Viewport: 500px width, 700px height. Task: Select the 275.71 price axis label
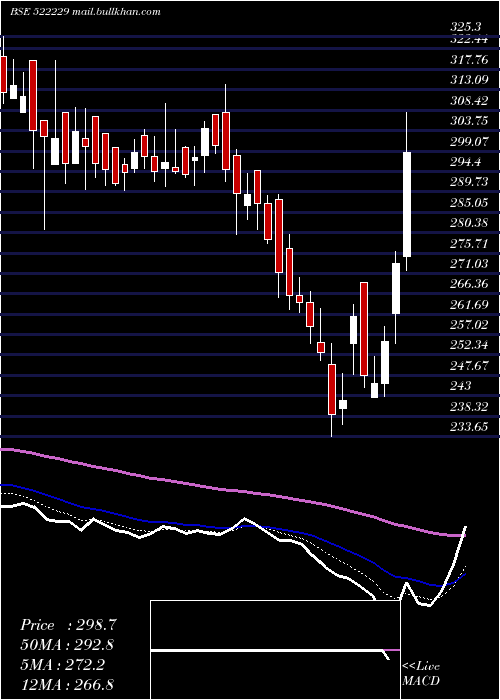(469, 244)
